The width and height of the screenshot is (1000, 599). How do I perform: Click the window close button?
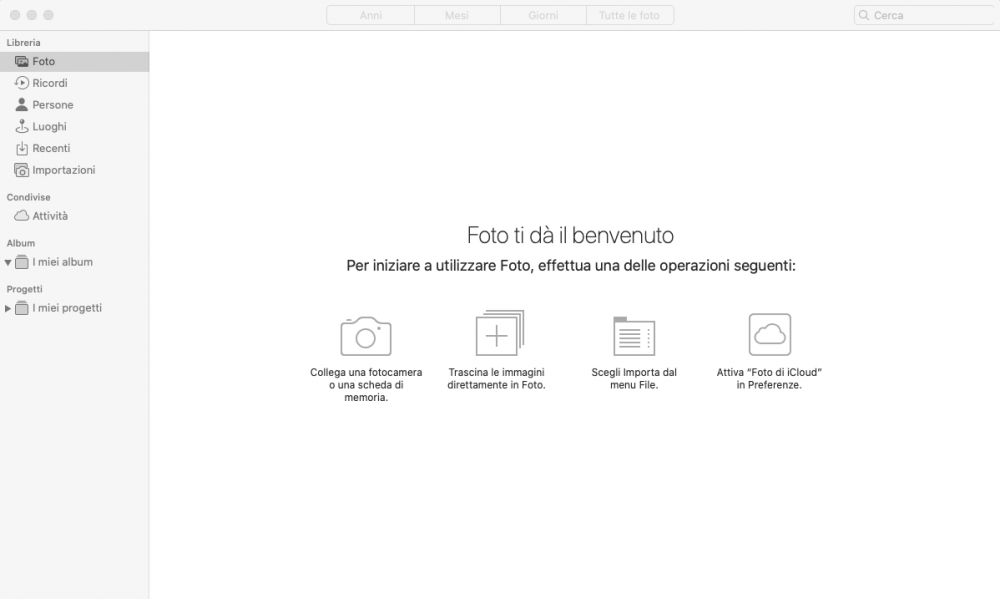tap(15, 15)
